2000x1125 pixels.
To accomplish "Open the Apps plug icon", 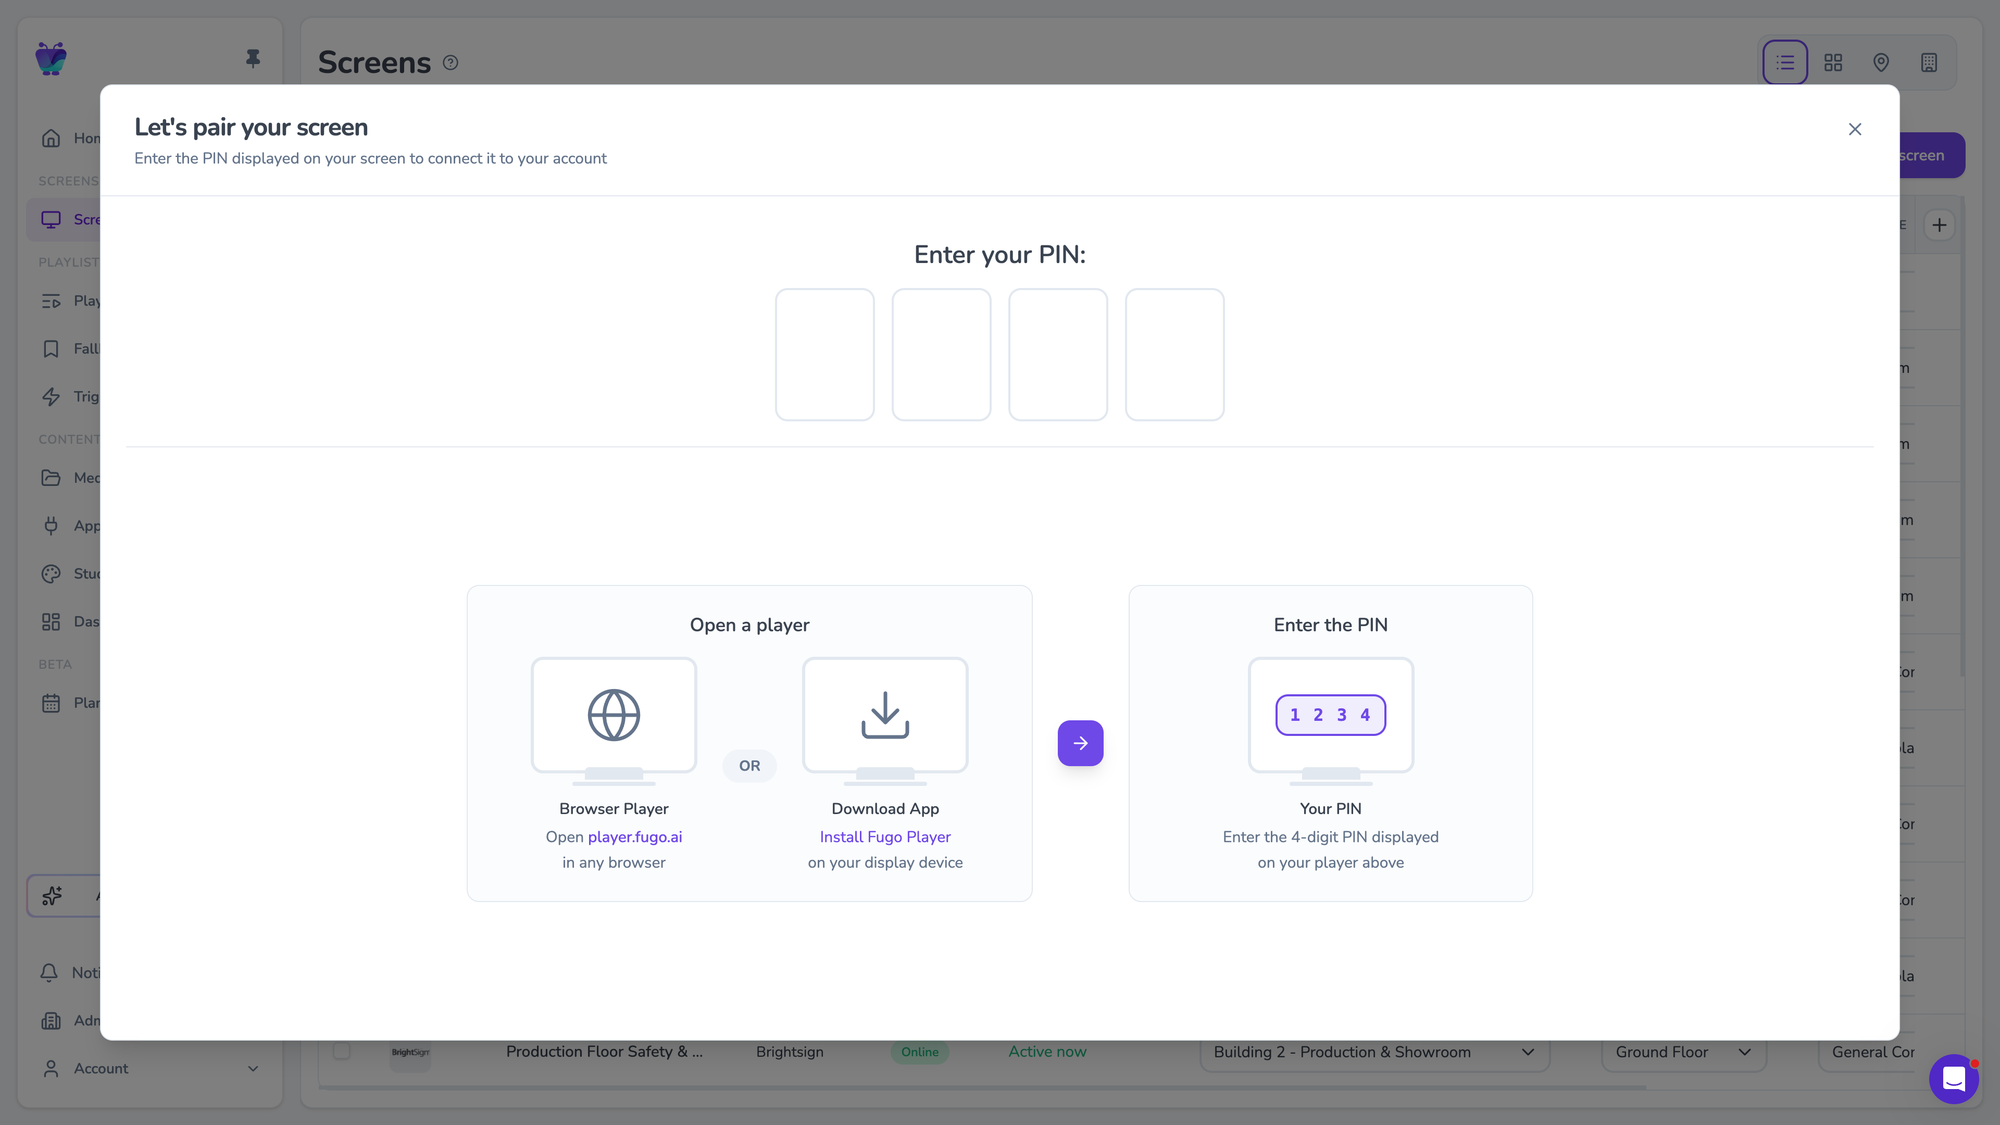I will [x=51, y=526].
